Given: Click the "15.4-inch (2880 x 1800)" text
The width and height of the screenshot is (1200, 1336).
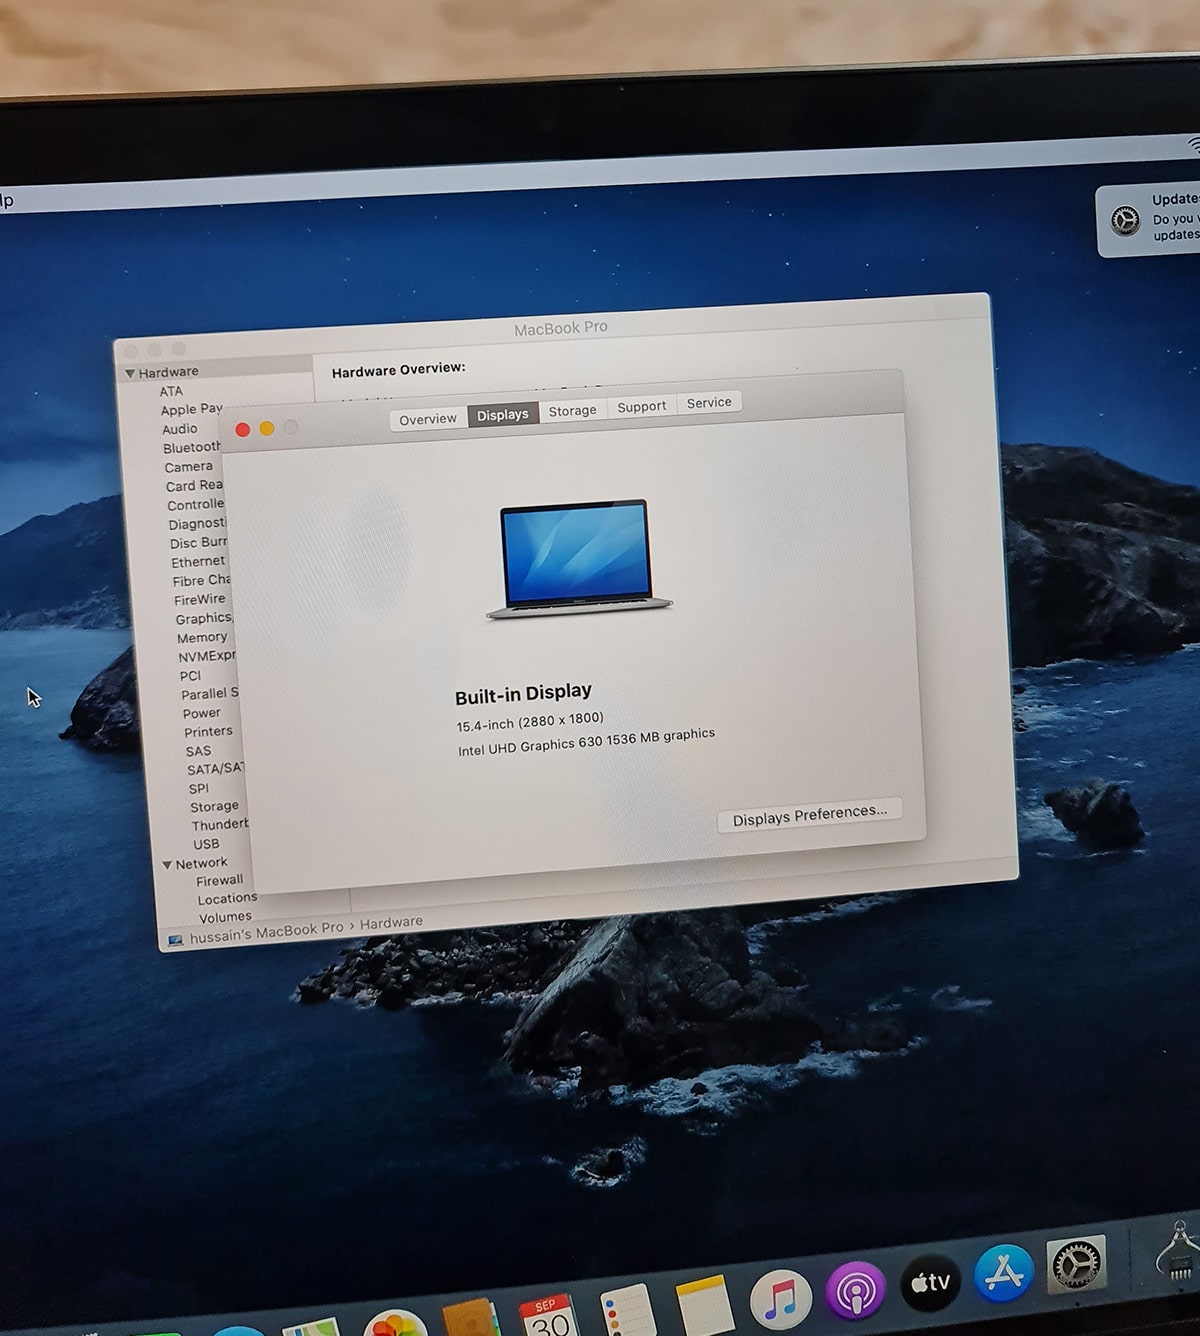Looking at the screenshot, I should pyautogui.click(x=530, y=722).
